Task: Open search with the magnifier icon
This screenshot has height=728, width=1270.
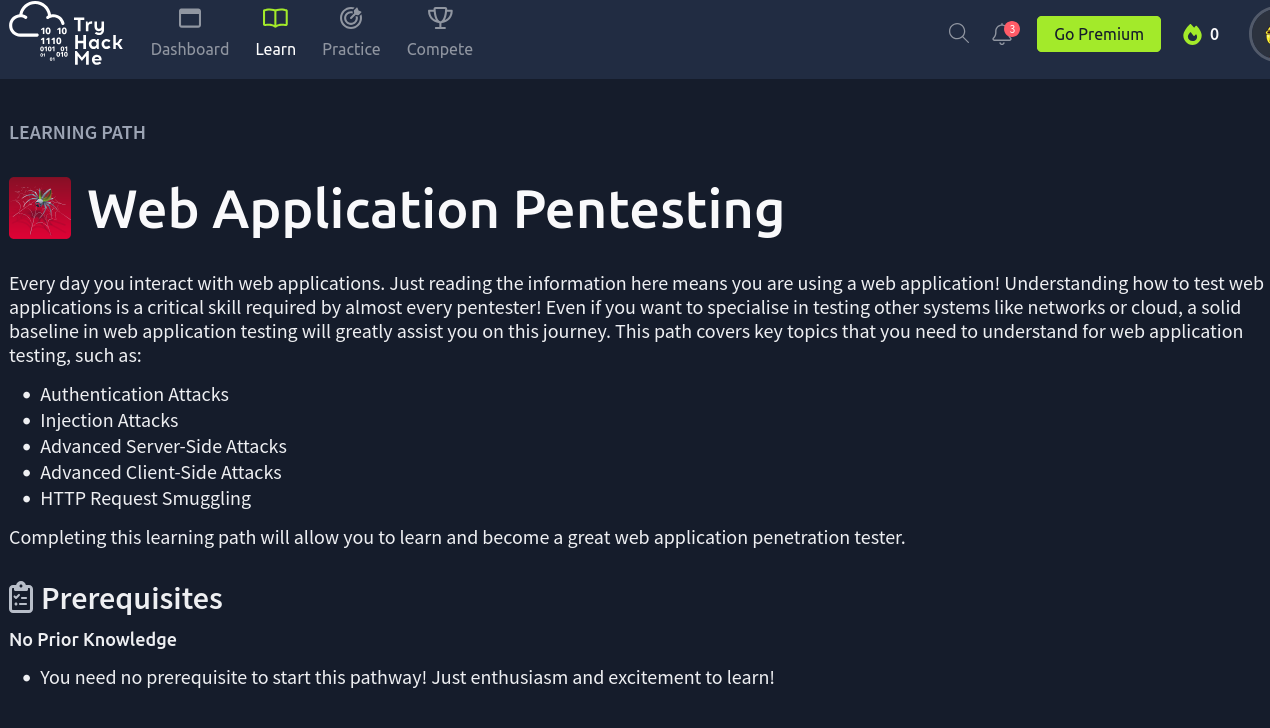Action: [958, 34]
